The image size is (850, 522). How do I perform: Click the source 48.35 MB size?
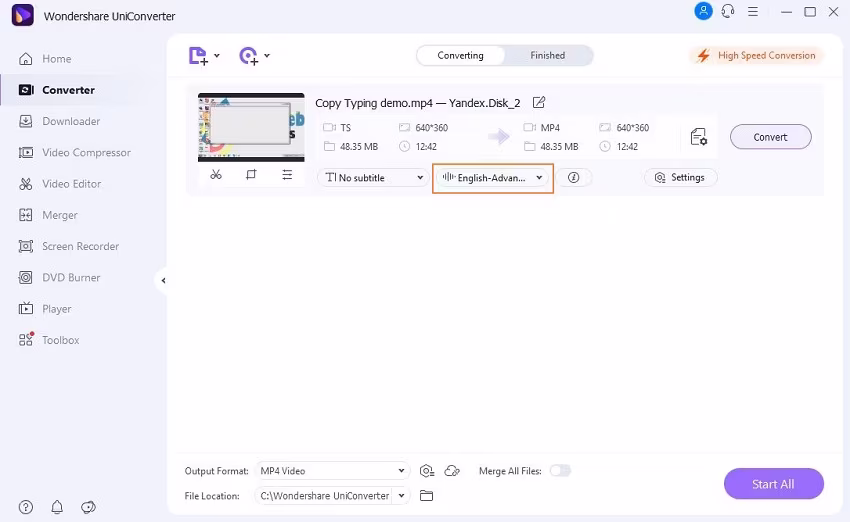pyautogui.click(x=359, y=147)
